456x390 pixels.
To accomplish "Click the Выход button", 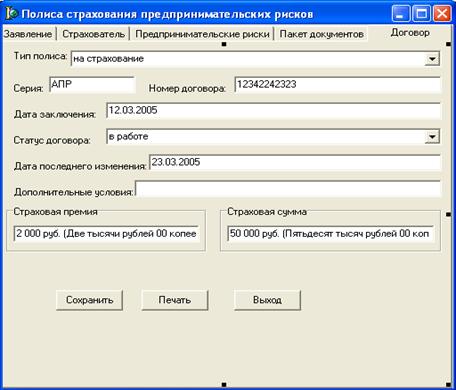I will click(267, 300).
